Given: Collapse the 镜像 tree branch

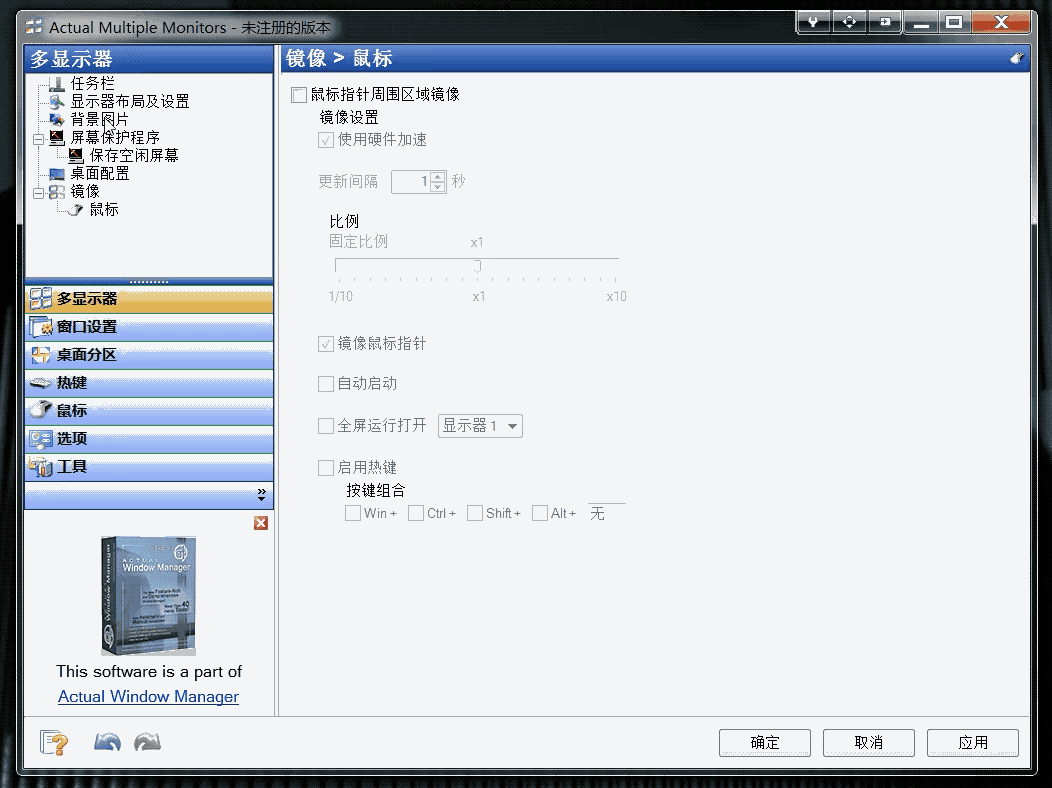Looking at the screenshot, I should [39, 193].
